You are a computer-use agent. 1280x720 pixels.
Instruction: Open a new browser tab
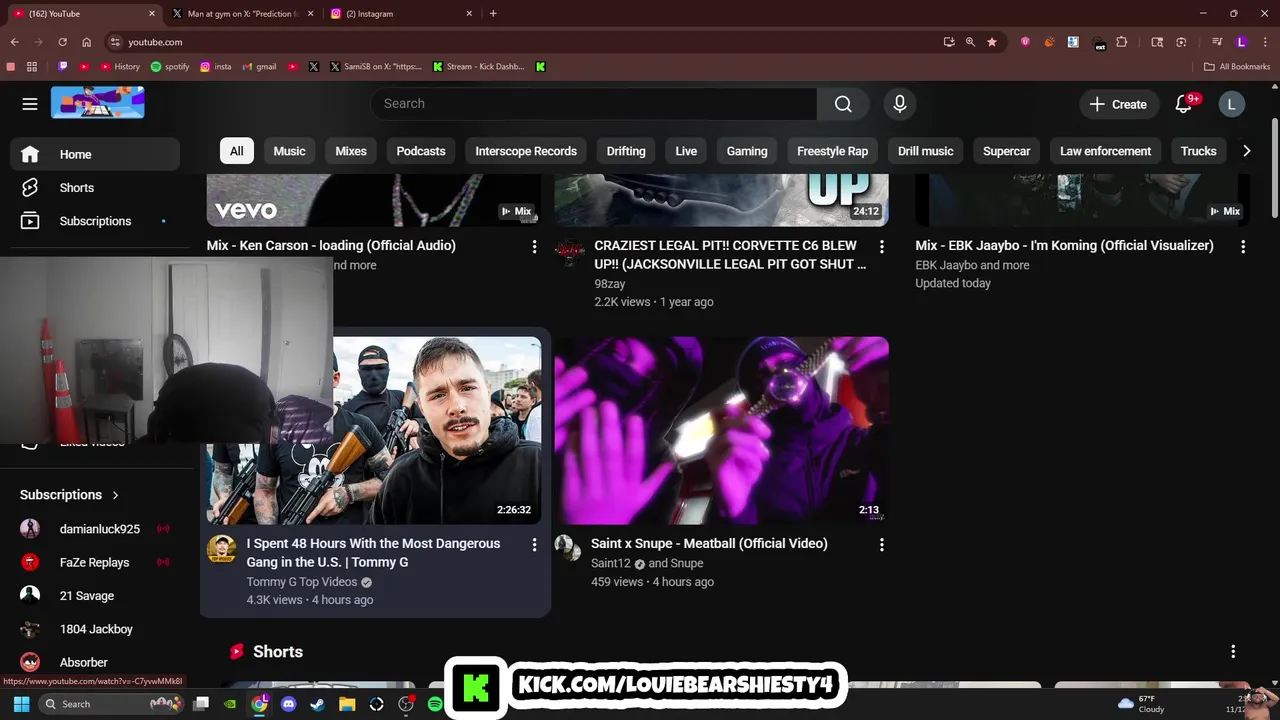[x=493, y=14]
